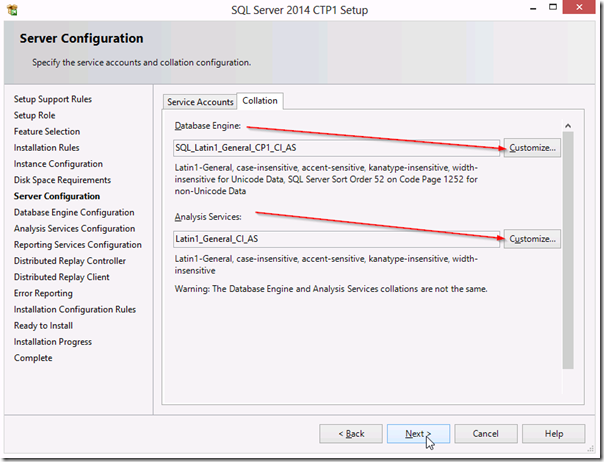Proceed with the Next button
Screen dimensions: 604x462
tap(418, 434)
